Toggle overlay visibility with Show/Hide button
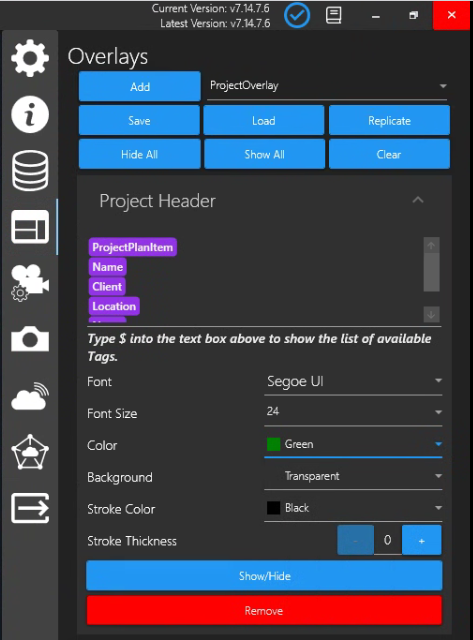Screen dimensions: 473x640 coord(264,576)
